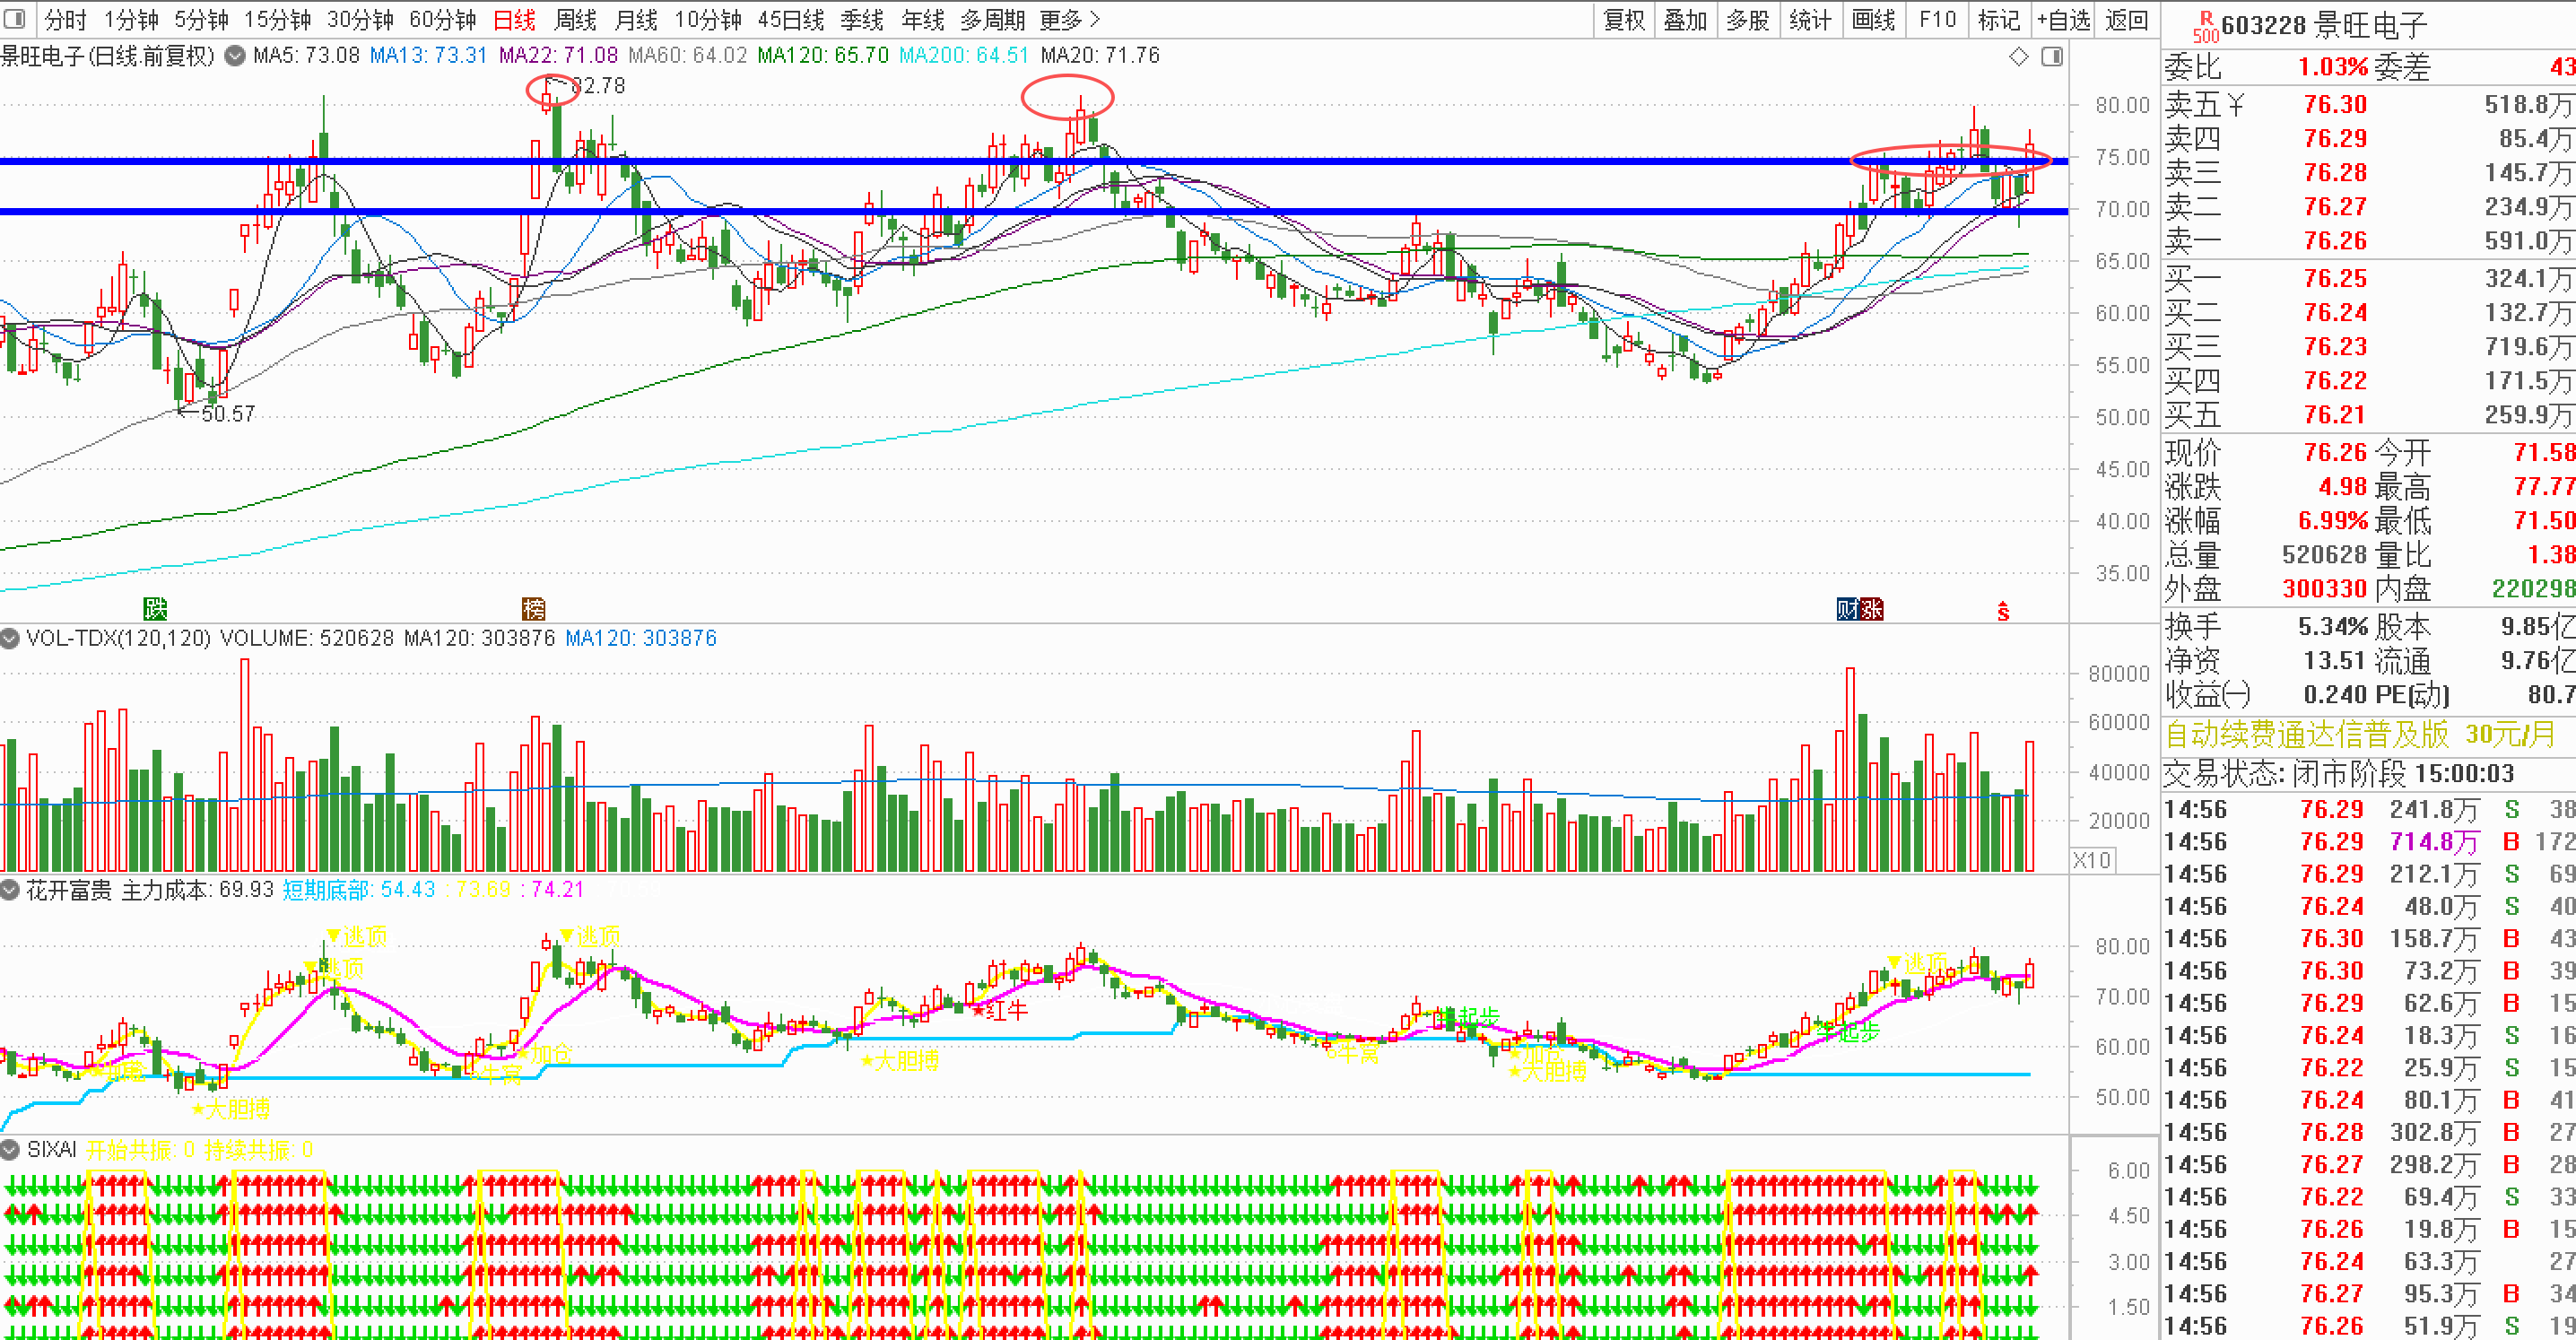Image resolution: width=2576 pixels, height=1340 pixels.
Task: Expand the 花开富贵 indicator dropdown
Action: (10, 890)
